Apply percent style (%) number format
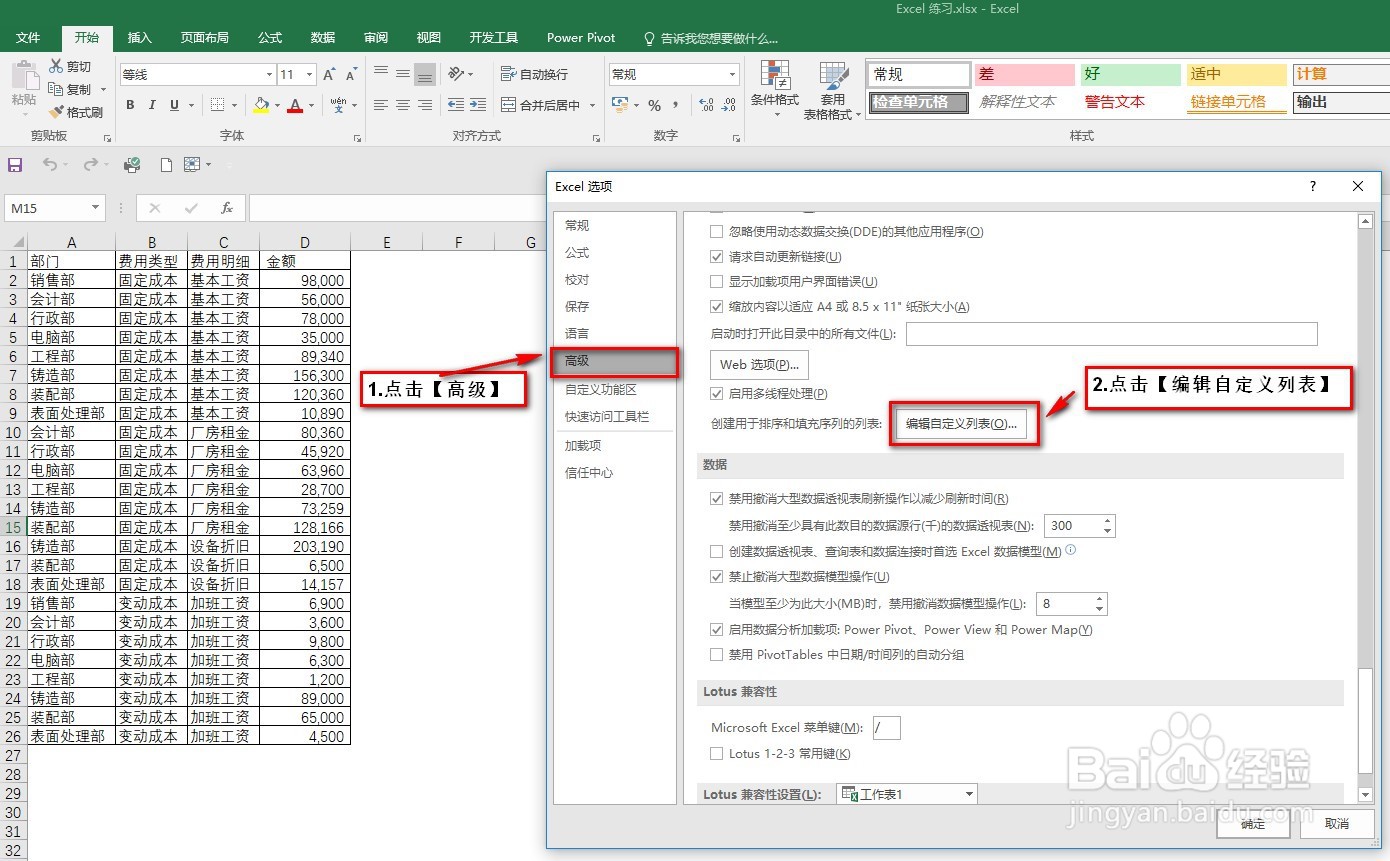The width and height of the screenshot is (1390, 861). point(654,105)
